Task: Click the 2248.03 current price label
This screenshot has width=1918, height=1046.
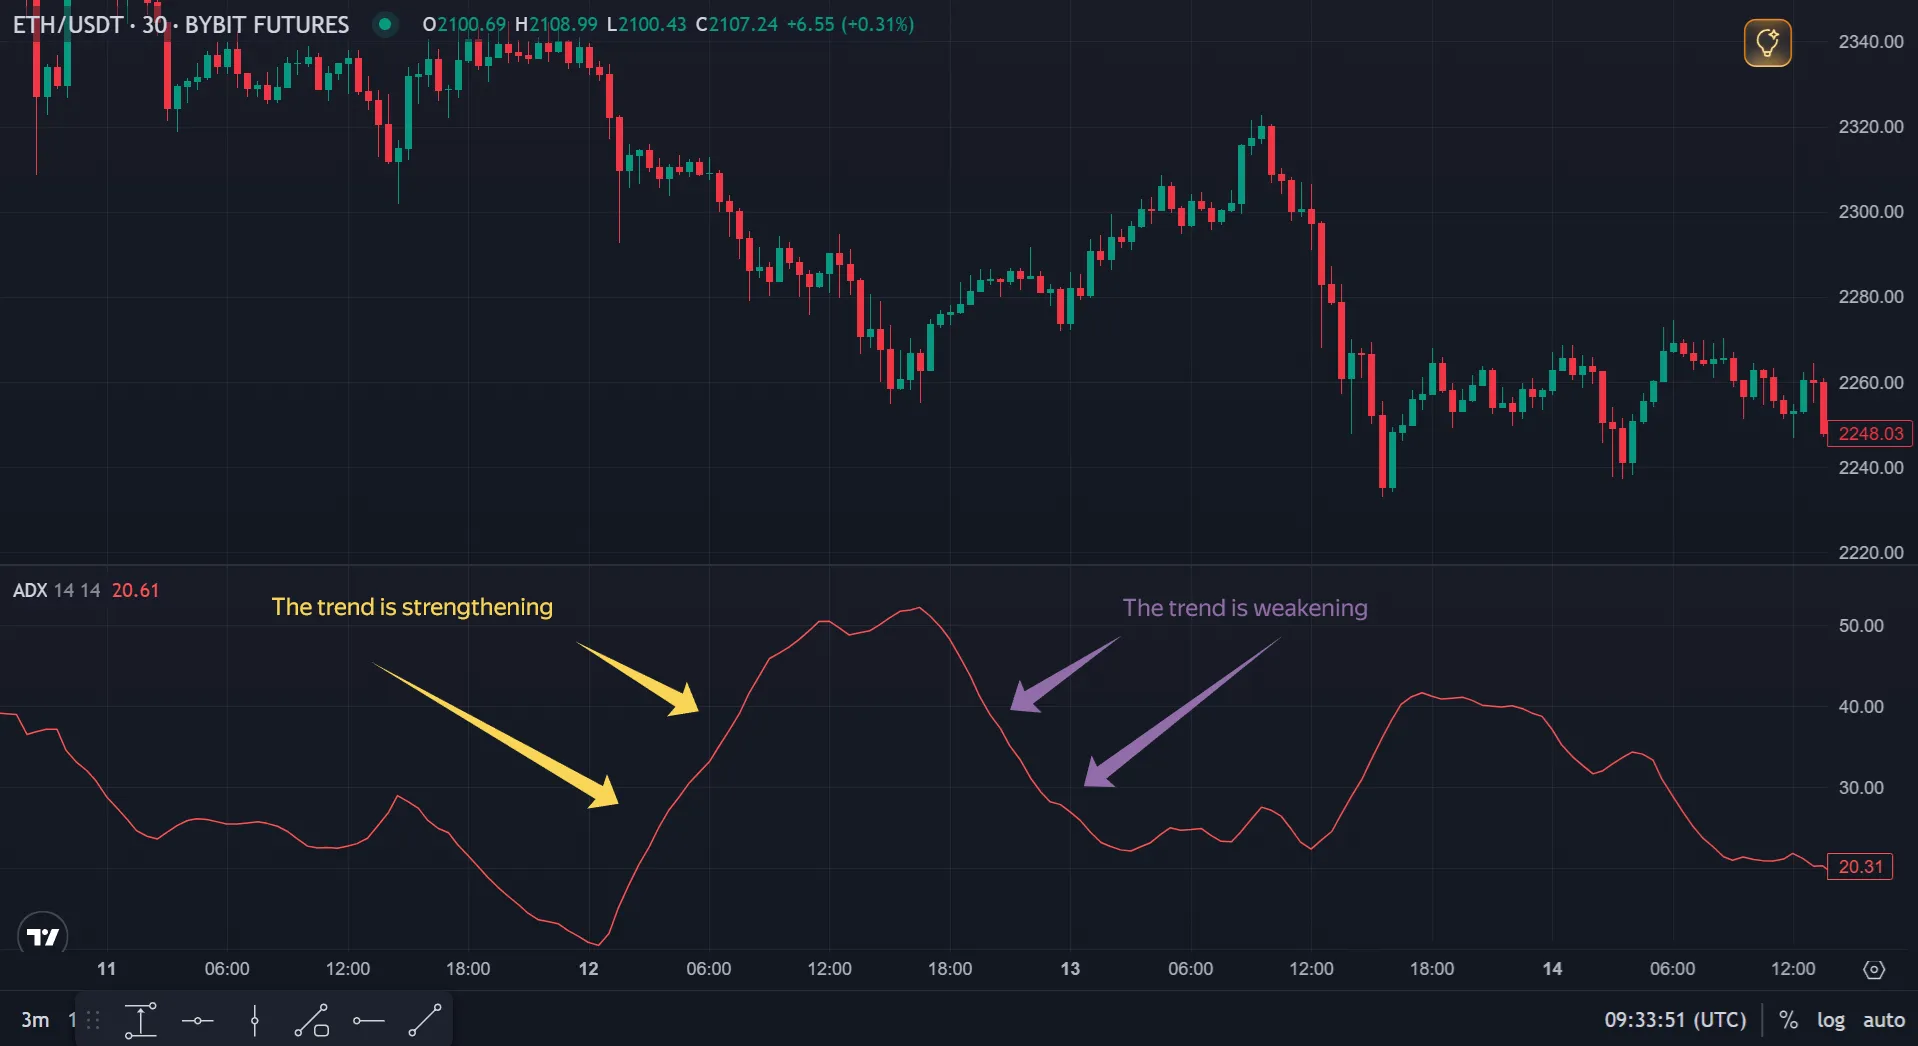Action: [x=1870, y=433]
